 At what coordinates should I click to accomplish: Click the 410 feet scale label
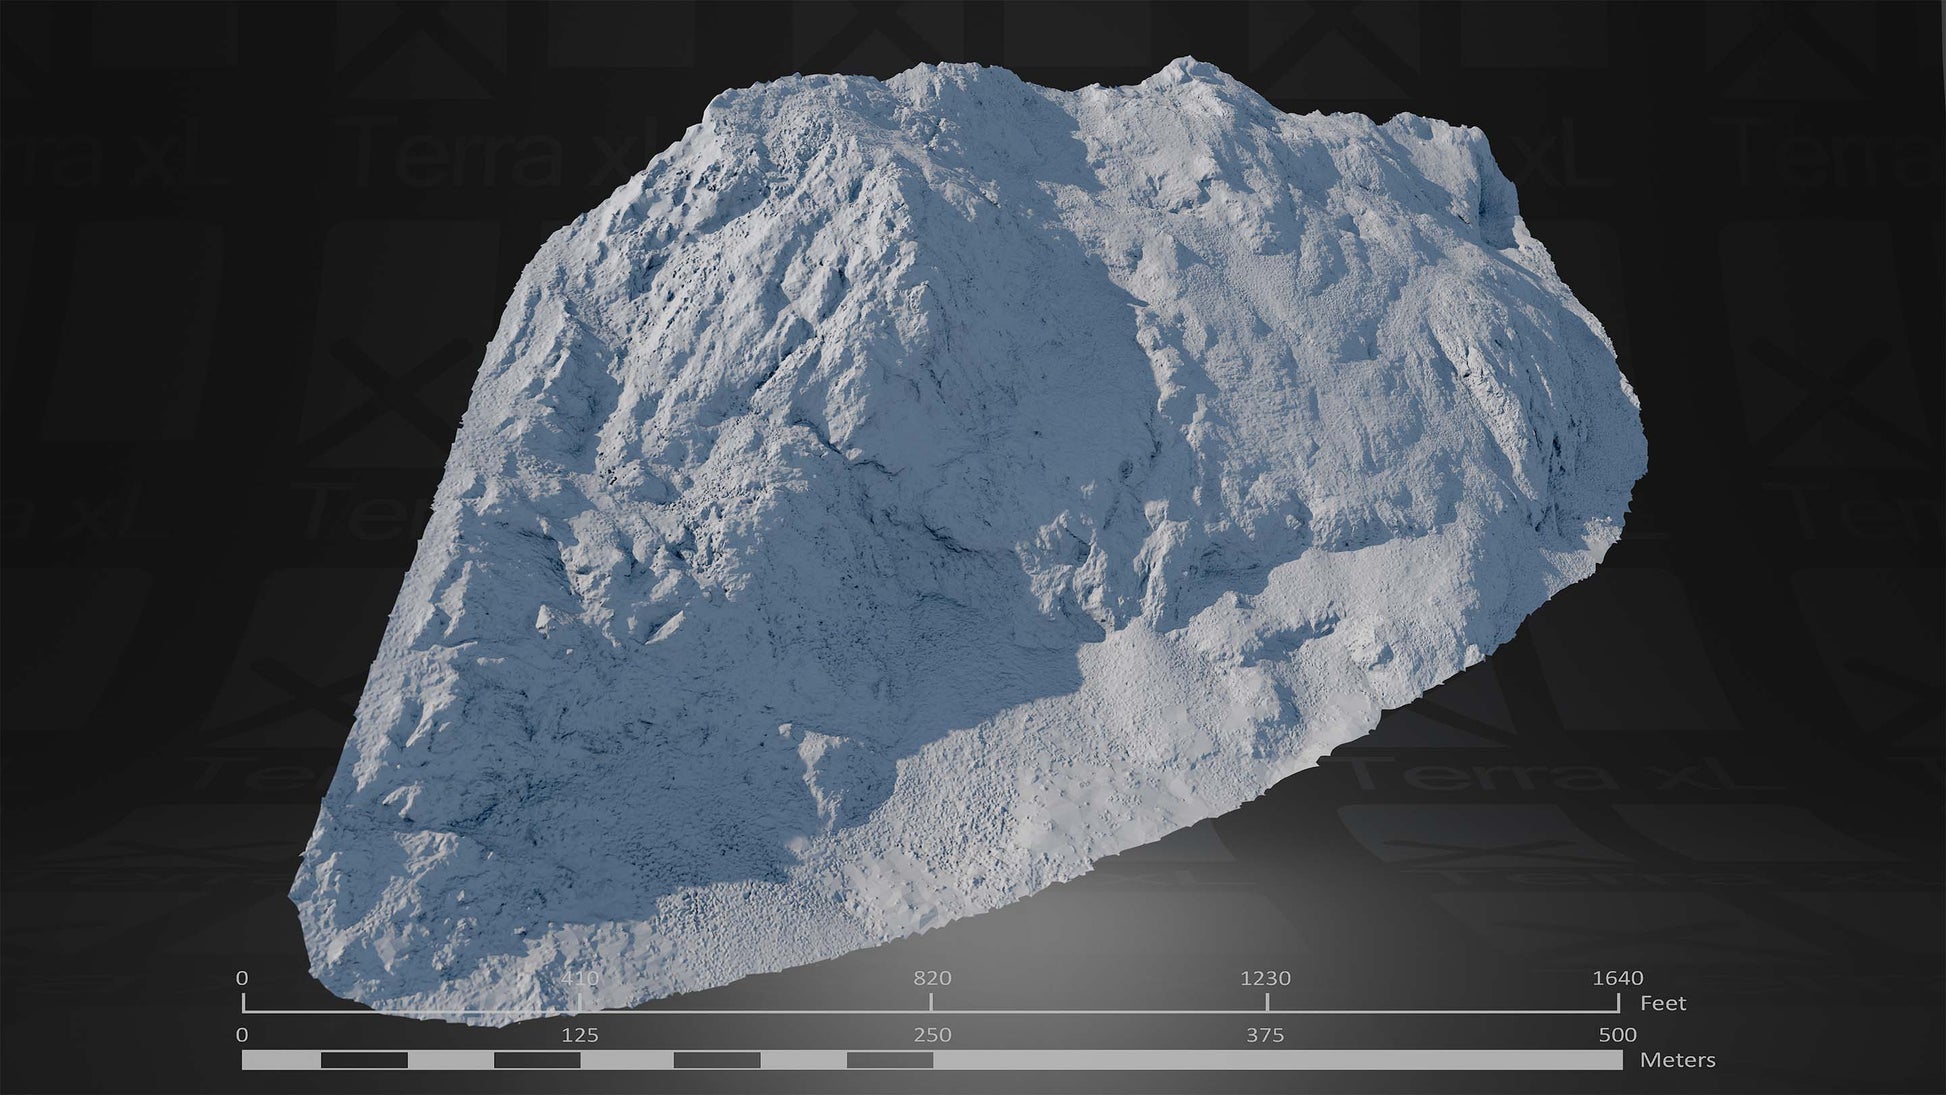[x=581, y=978]
